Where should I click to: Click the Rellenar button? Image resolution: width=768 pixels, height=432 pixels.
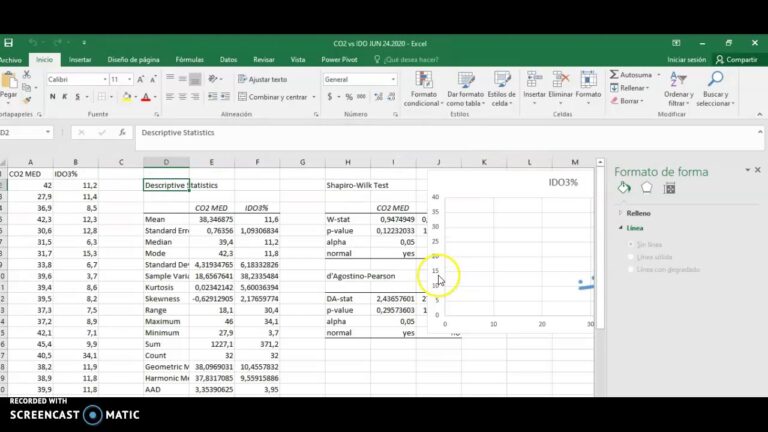(x=629, y=88)
